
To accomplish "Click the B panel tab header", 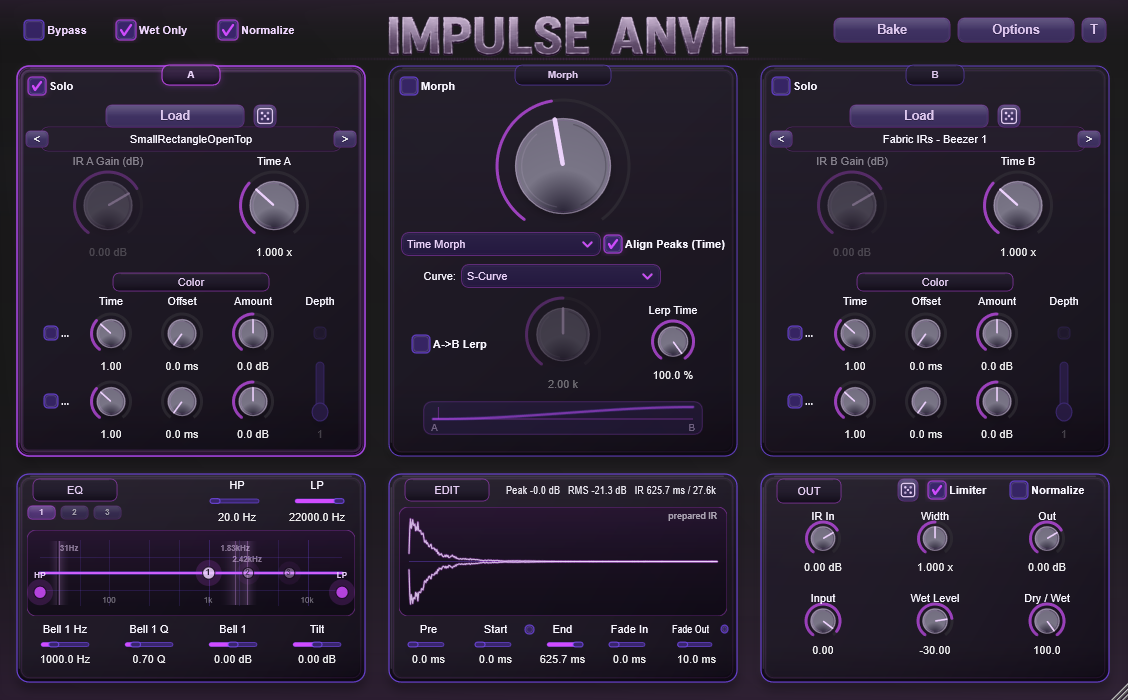I will [934, 75].
